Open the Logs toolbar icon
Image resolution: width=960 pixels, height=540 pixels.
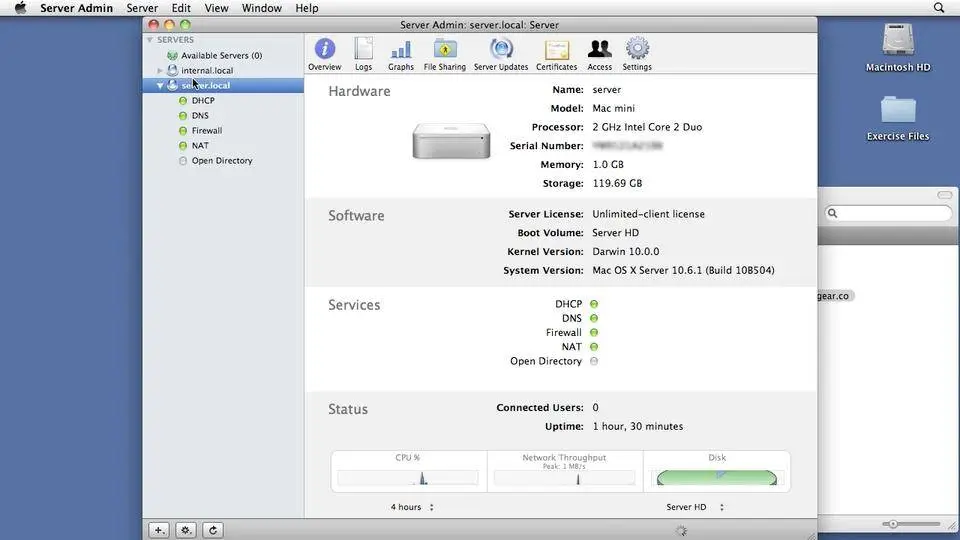click(x=363, y=54)
